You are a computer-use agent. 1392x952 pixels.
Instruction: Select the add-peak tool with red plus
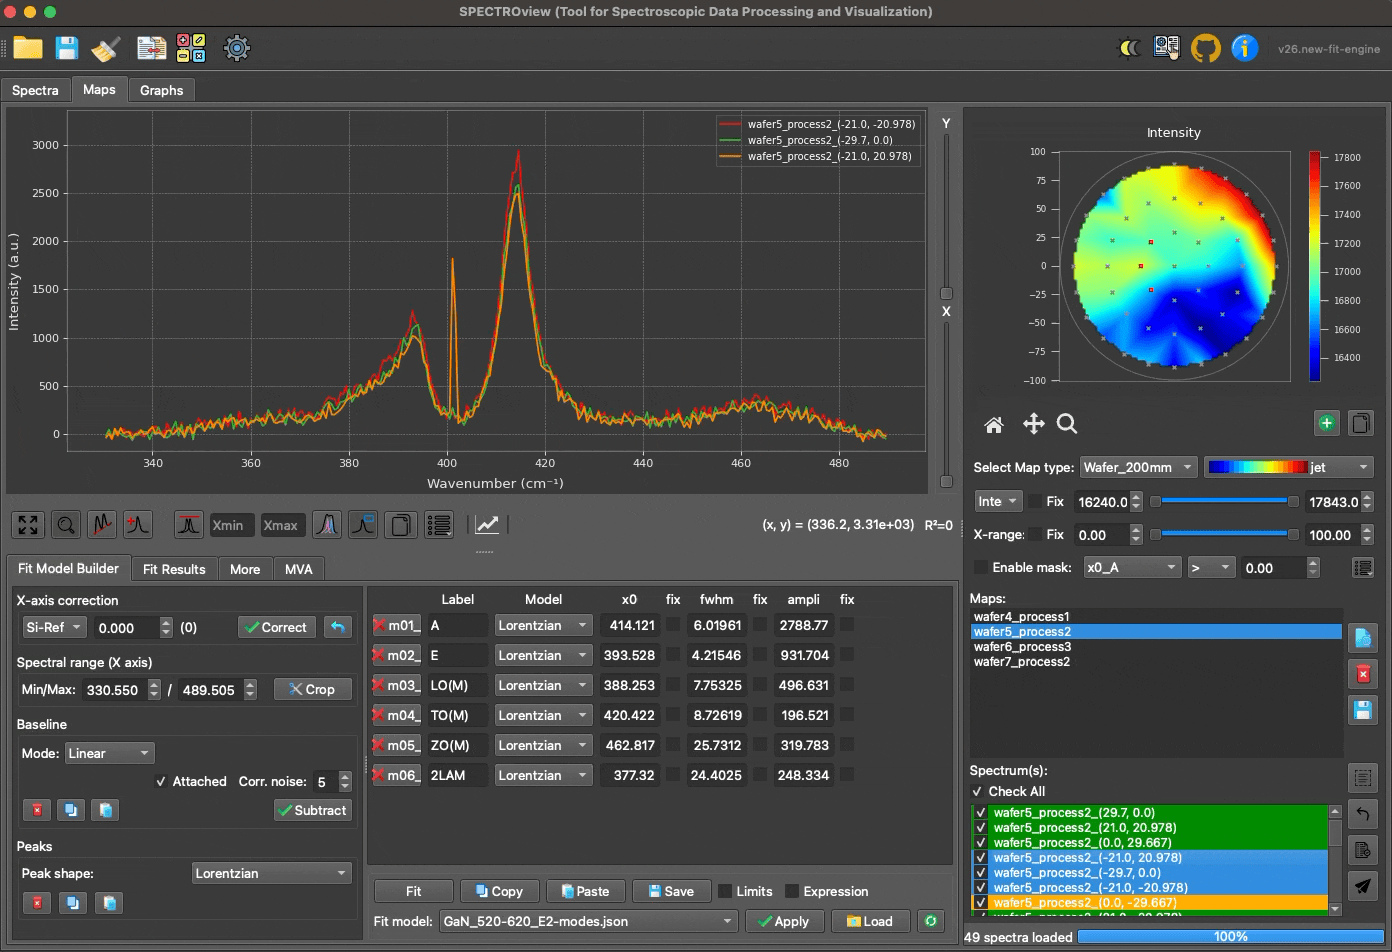137,524
